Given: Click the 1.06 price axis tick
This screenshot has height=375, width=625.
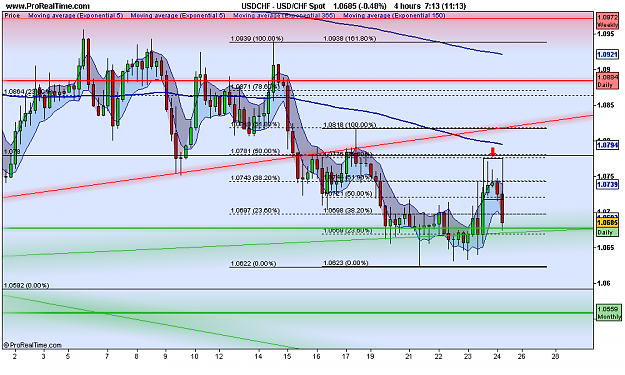Looking at the screenshot, I should [x=604, y=283].
